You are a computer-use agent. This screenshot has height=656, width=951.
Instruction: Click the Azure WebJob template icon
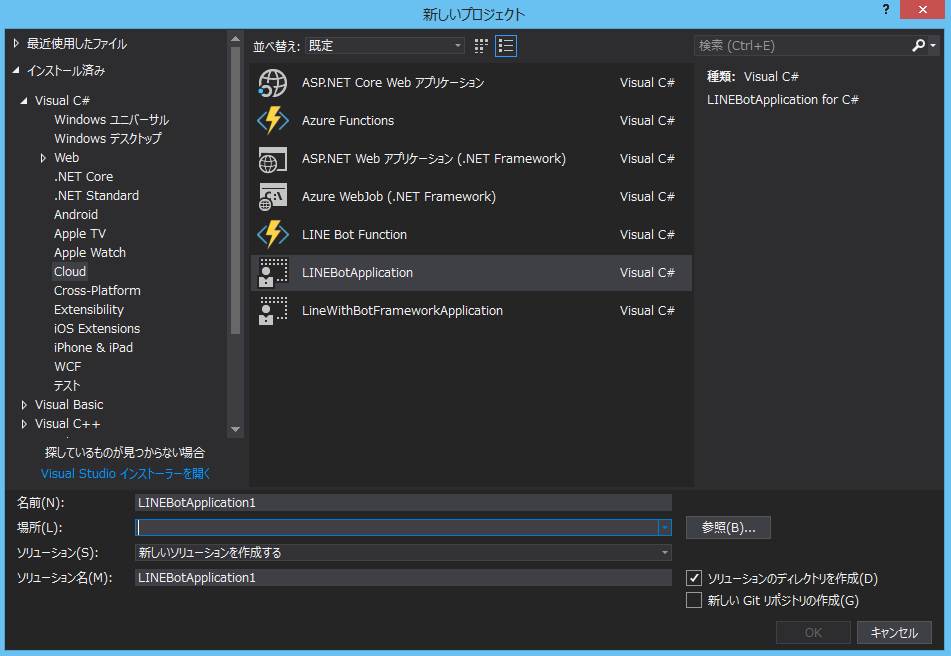pos(272,196)
